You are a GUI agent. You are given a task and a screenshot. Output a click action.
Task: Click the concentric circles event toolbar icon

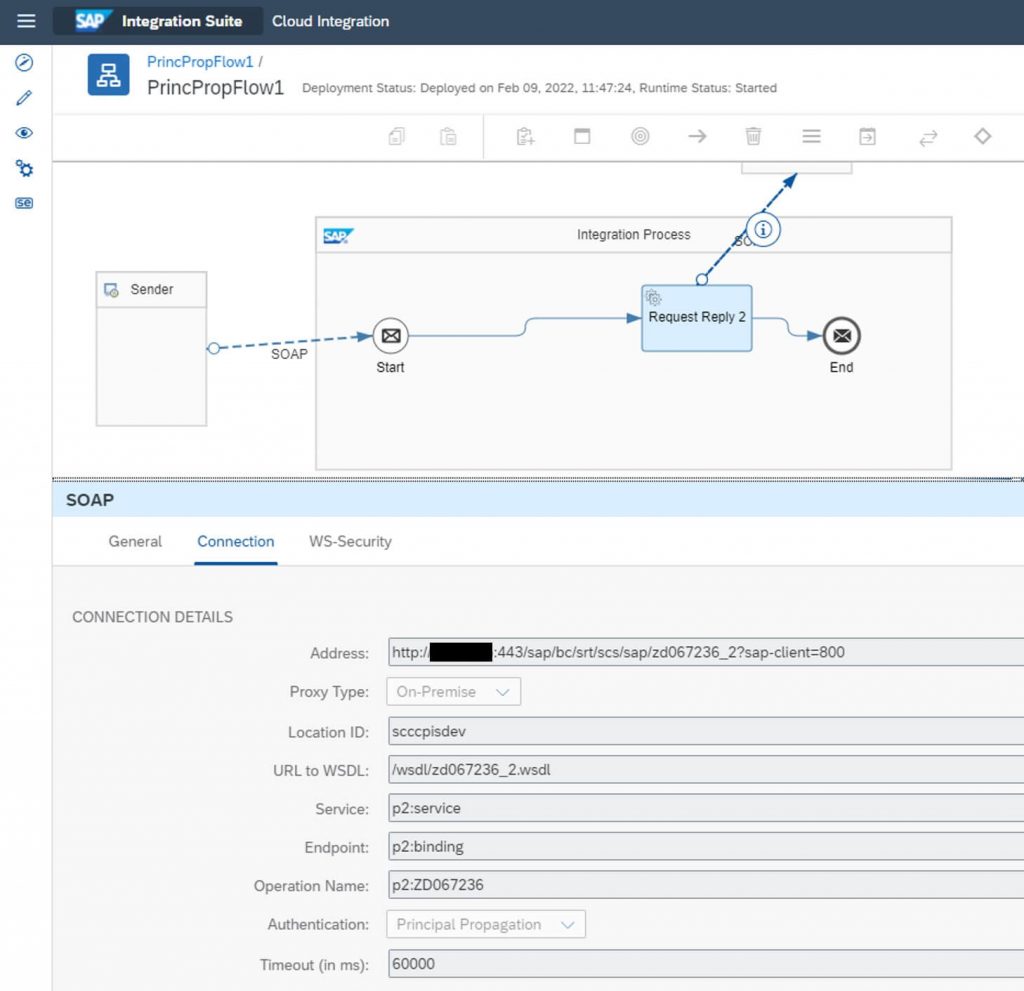pyautogui.click(x=640, y=137)
